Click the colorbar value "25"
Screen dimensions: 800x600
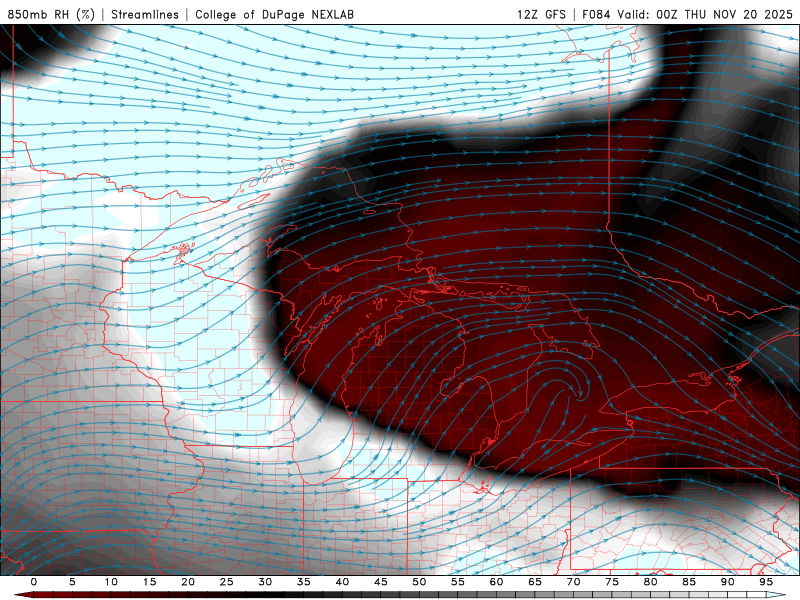227,582
